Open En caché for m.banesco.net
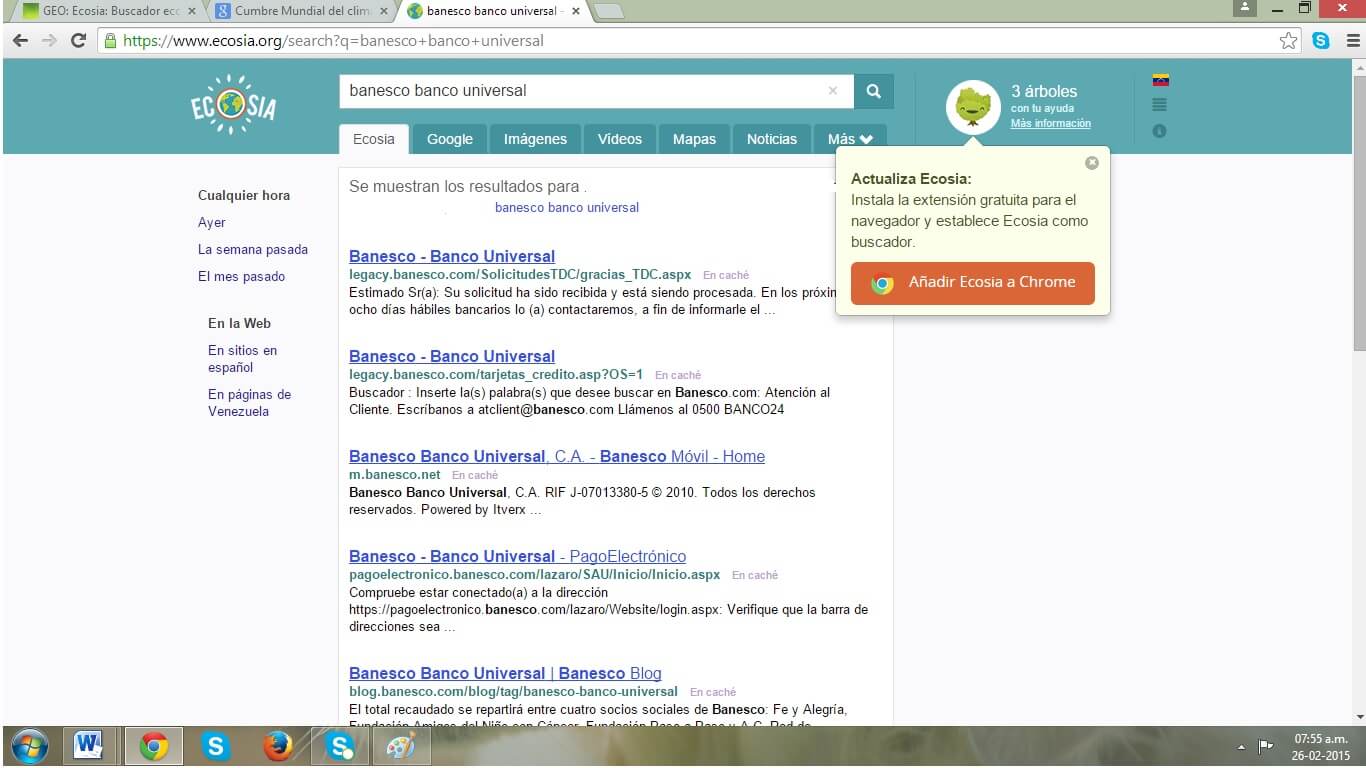 pos(475,476)
